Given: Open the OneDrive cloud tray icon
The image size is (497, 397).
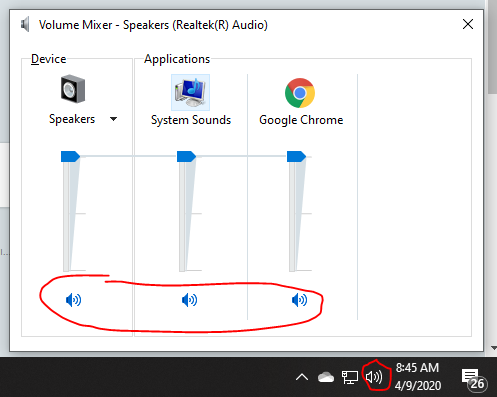Looking at the screenshot, I should coord(326,377).
